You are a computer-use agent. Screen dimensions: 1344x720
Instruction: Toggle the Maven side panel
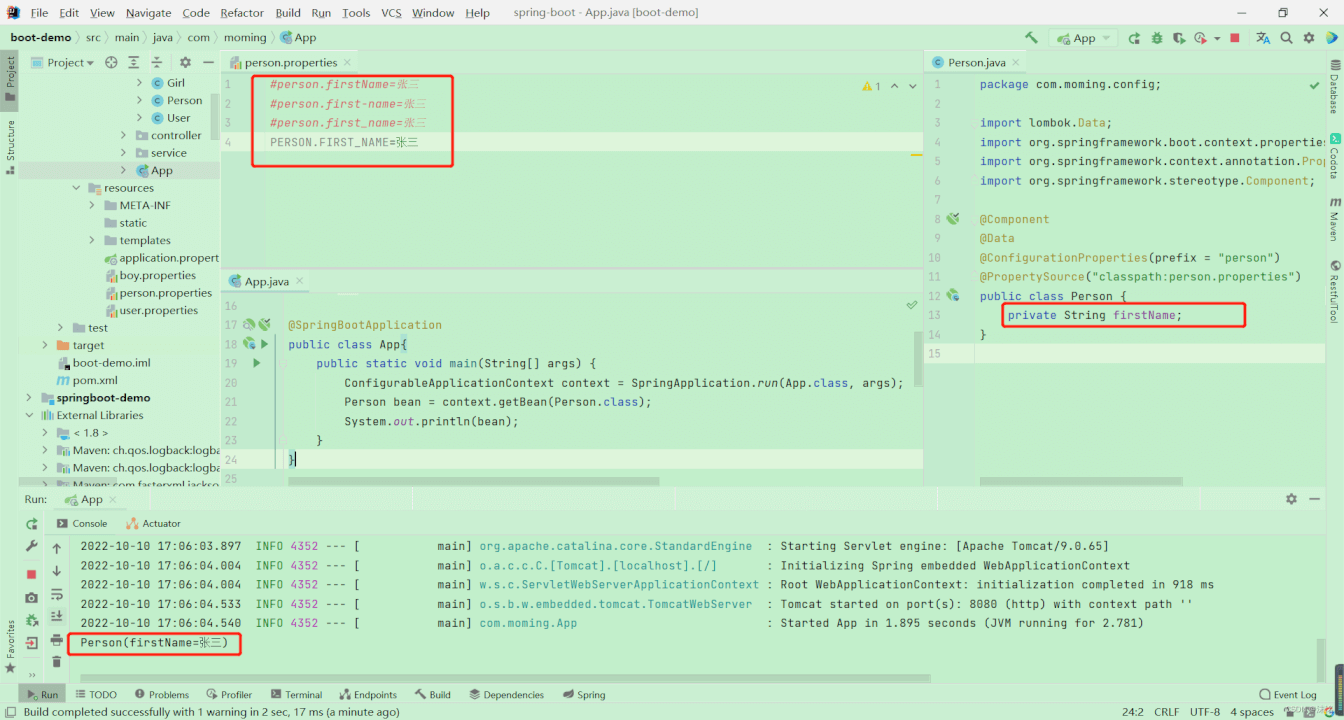(1334, 219)
